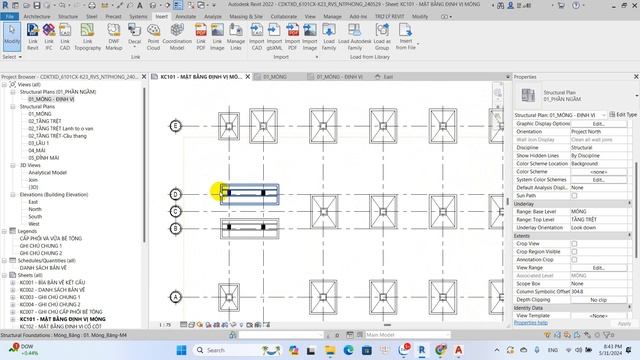Open Microsoft Edge from the taskbar

[349, 350]
